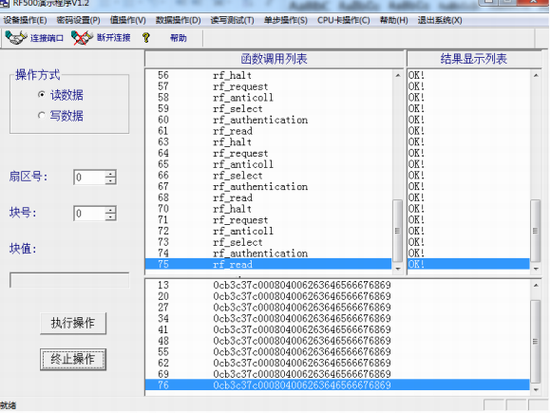
Task: Click the up arrow of result list scrollbar
Action: pos(536,75)
